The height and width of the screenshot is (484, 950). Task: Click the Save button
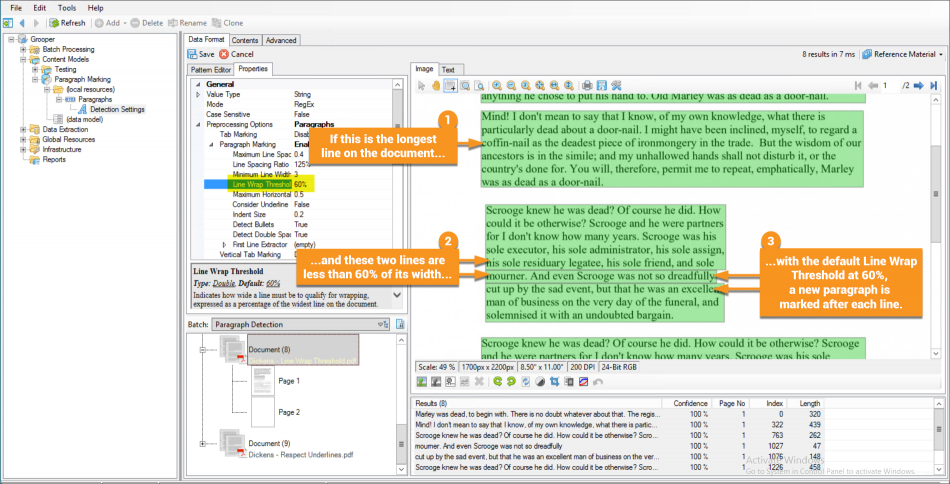coord(200,54)
